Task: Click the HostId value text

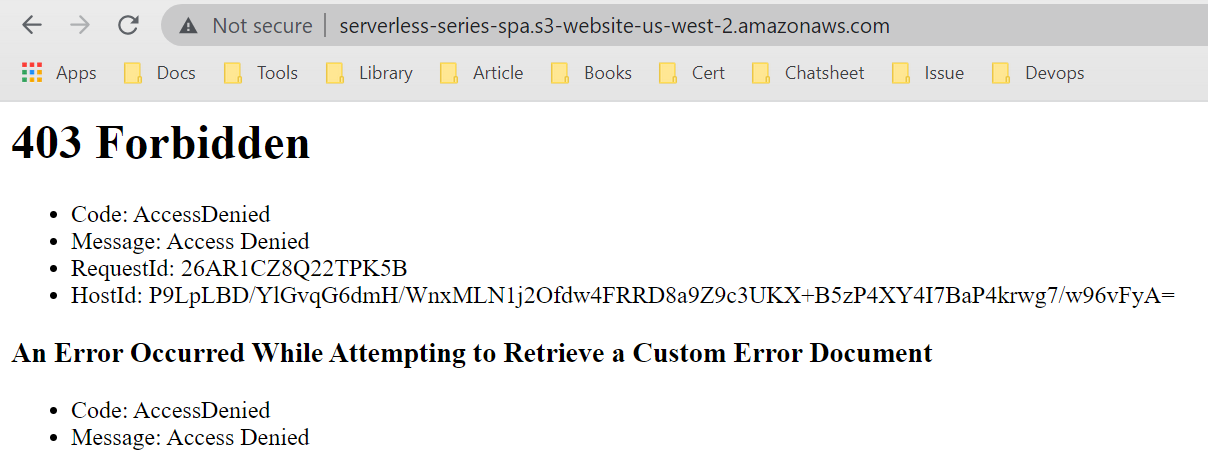Action: [662, 296]
